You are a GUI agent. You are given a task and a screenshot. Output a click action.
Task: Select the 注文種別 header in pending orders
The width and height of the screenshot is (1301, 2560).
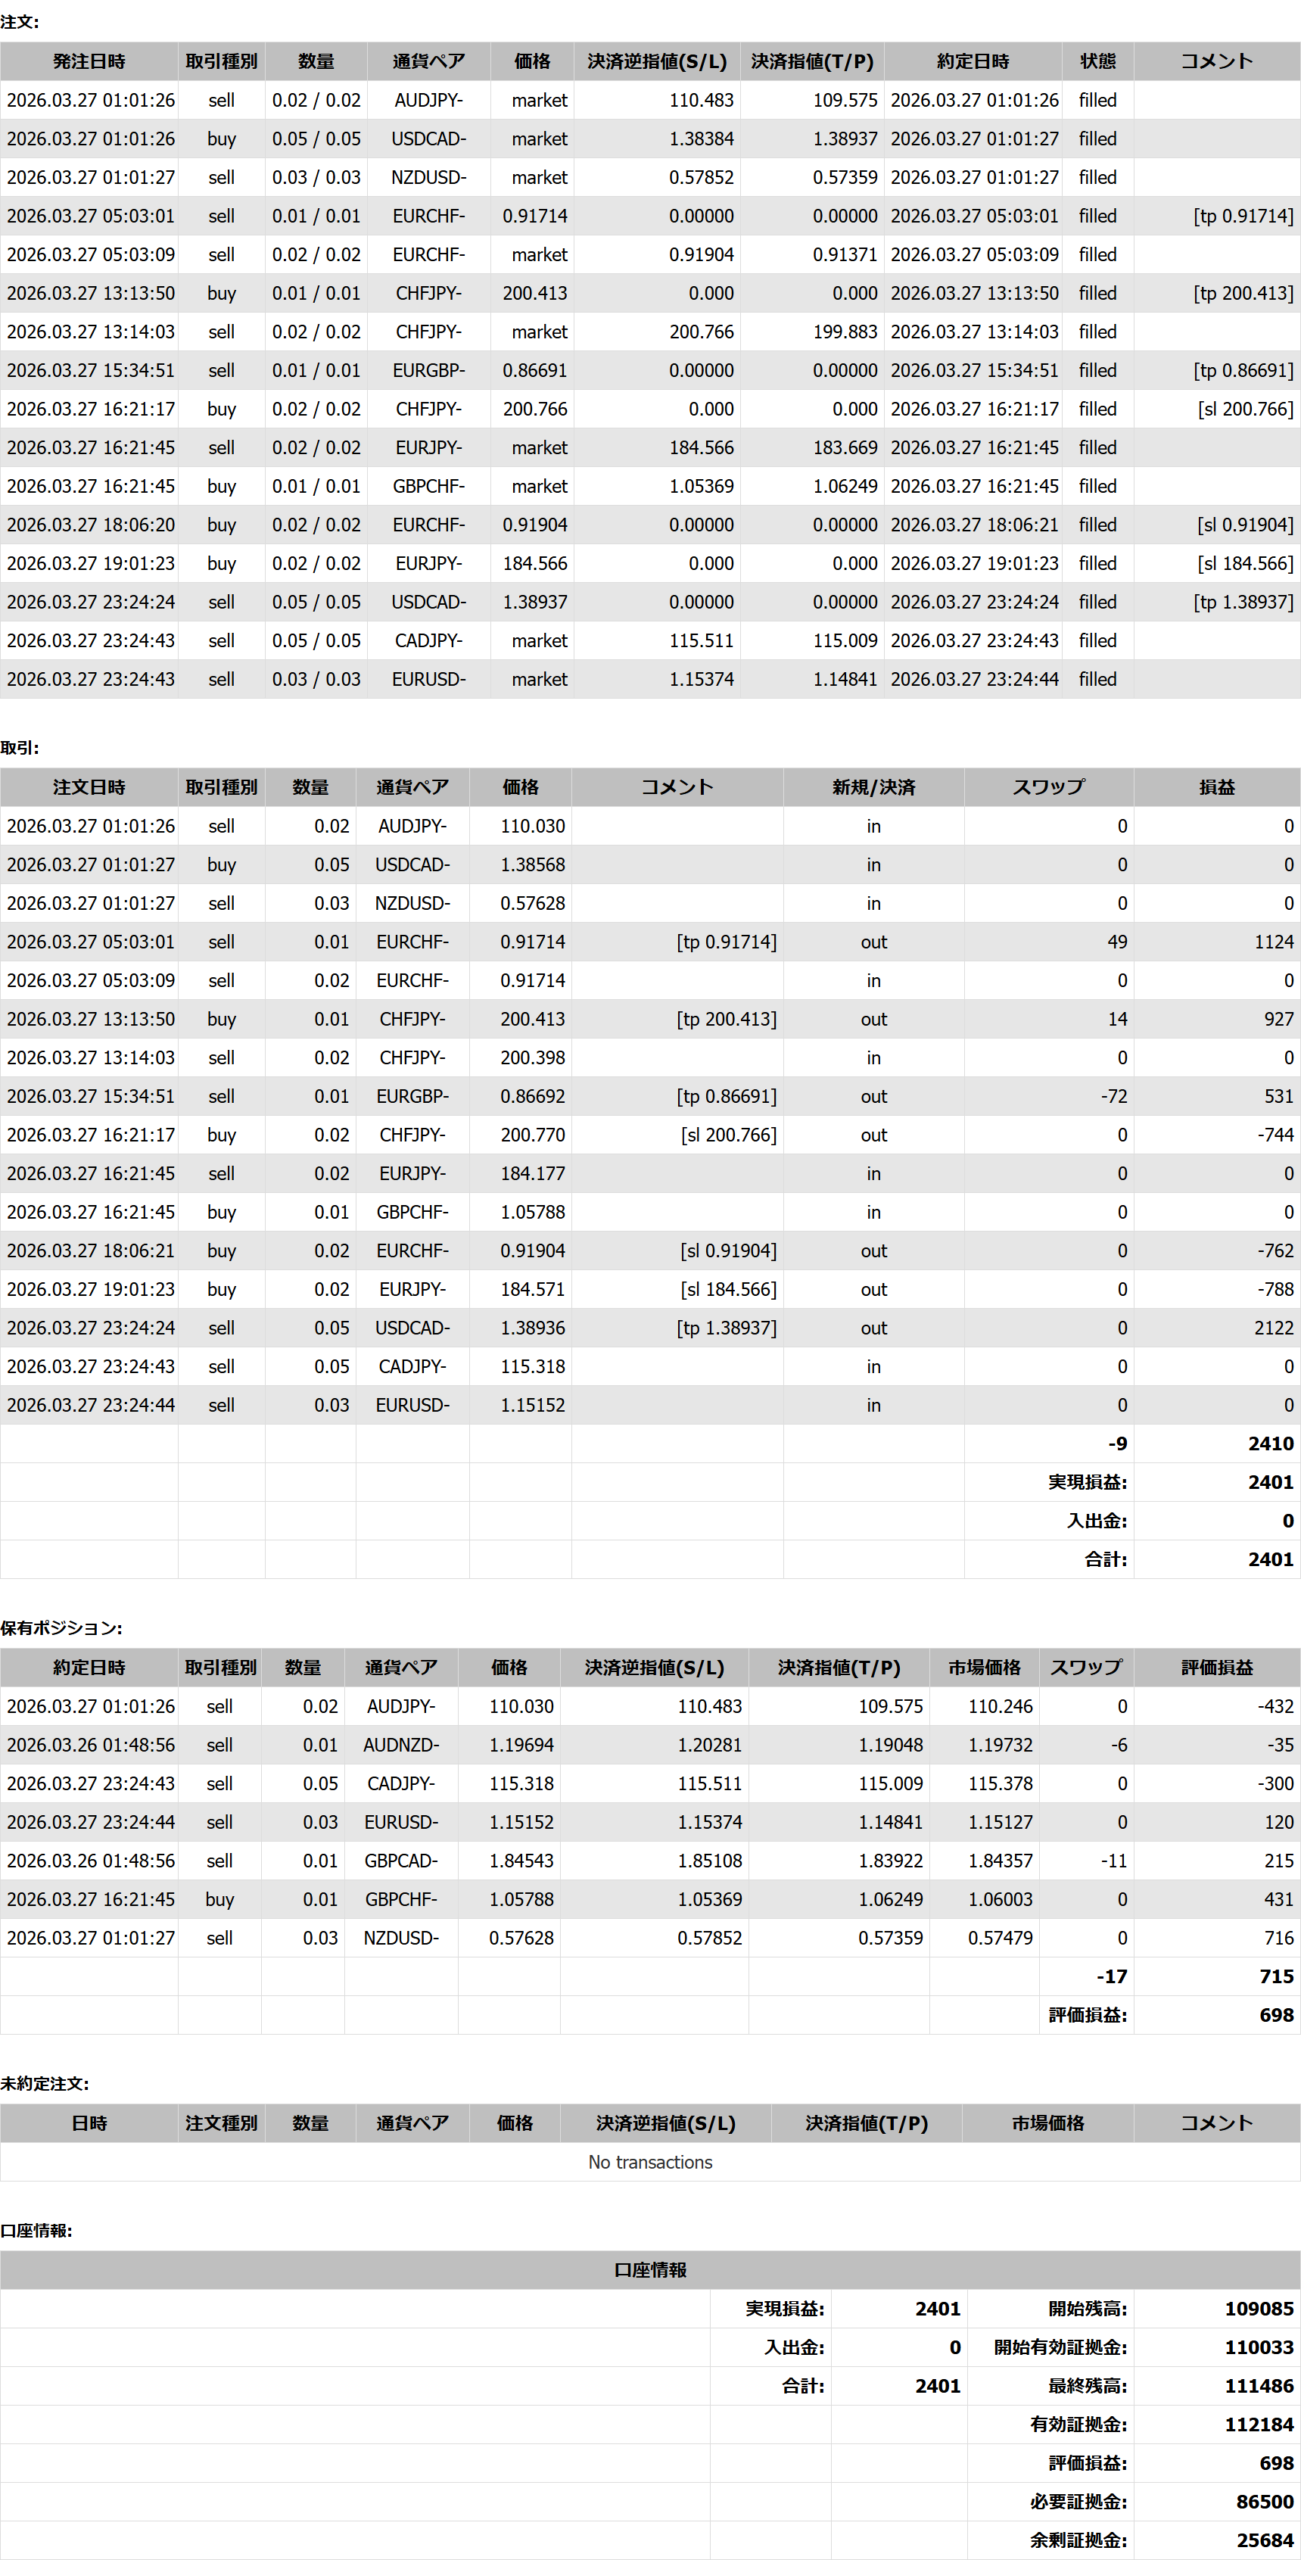pos(221,2123)
